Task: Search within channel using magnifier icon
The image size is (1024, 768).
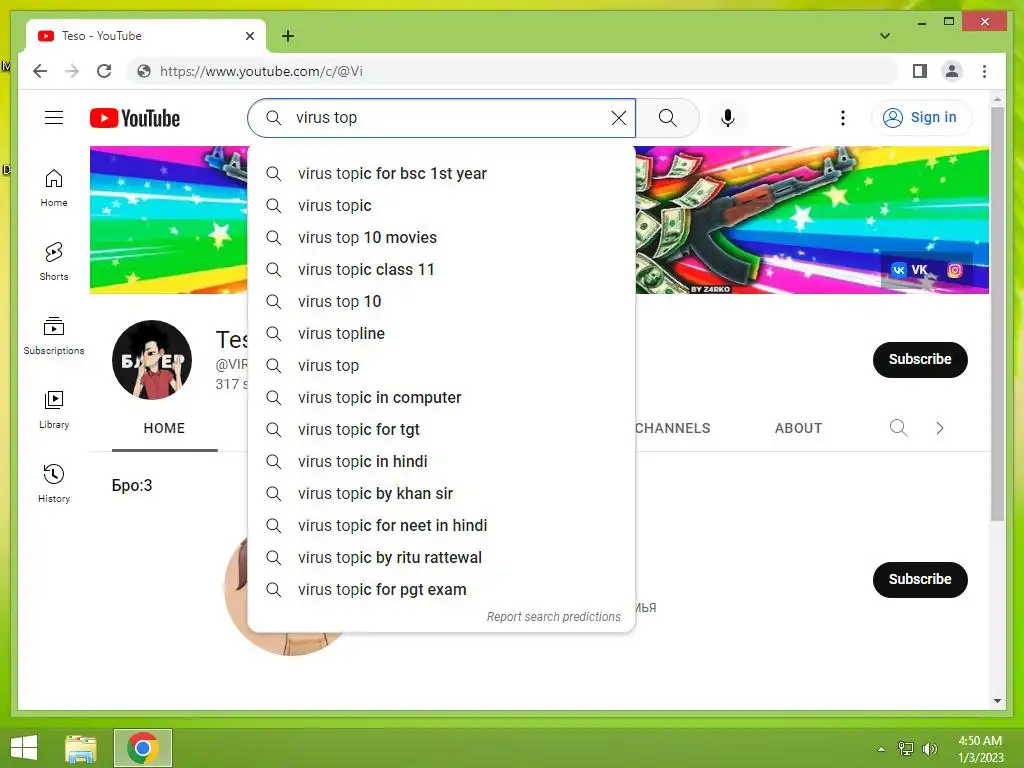Action: point(899,428)
